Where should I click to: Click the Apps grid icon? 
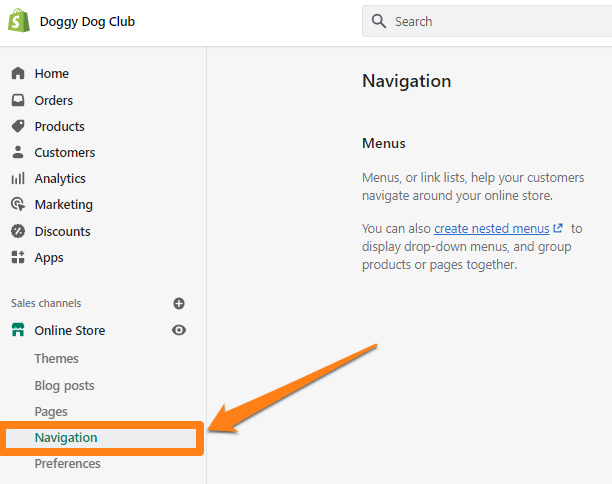click(18, 257)
